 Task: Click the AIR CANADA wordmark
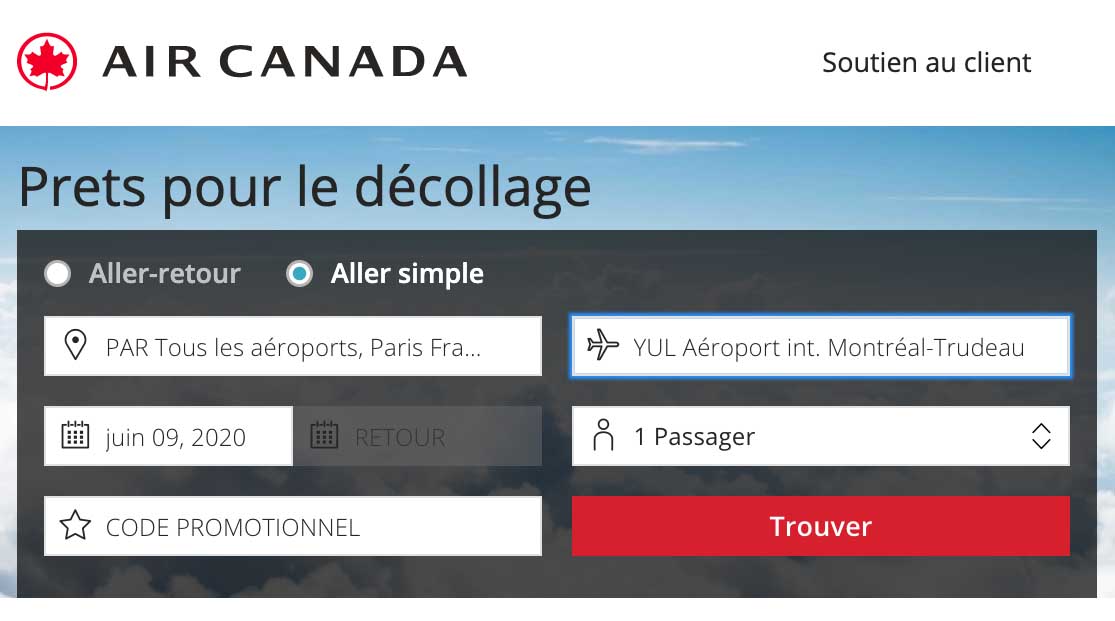coord(284,62)
